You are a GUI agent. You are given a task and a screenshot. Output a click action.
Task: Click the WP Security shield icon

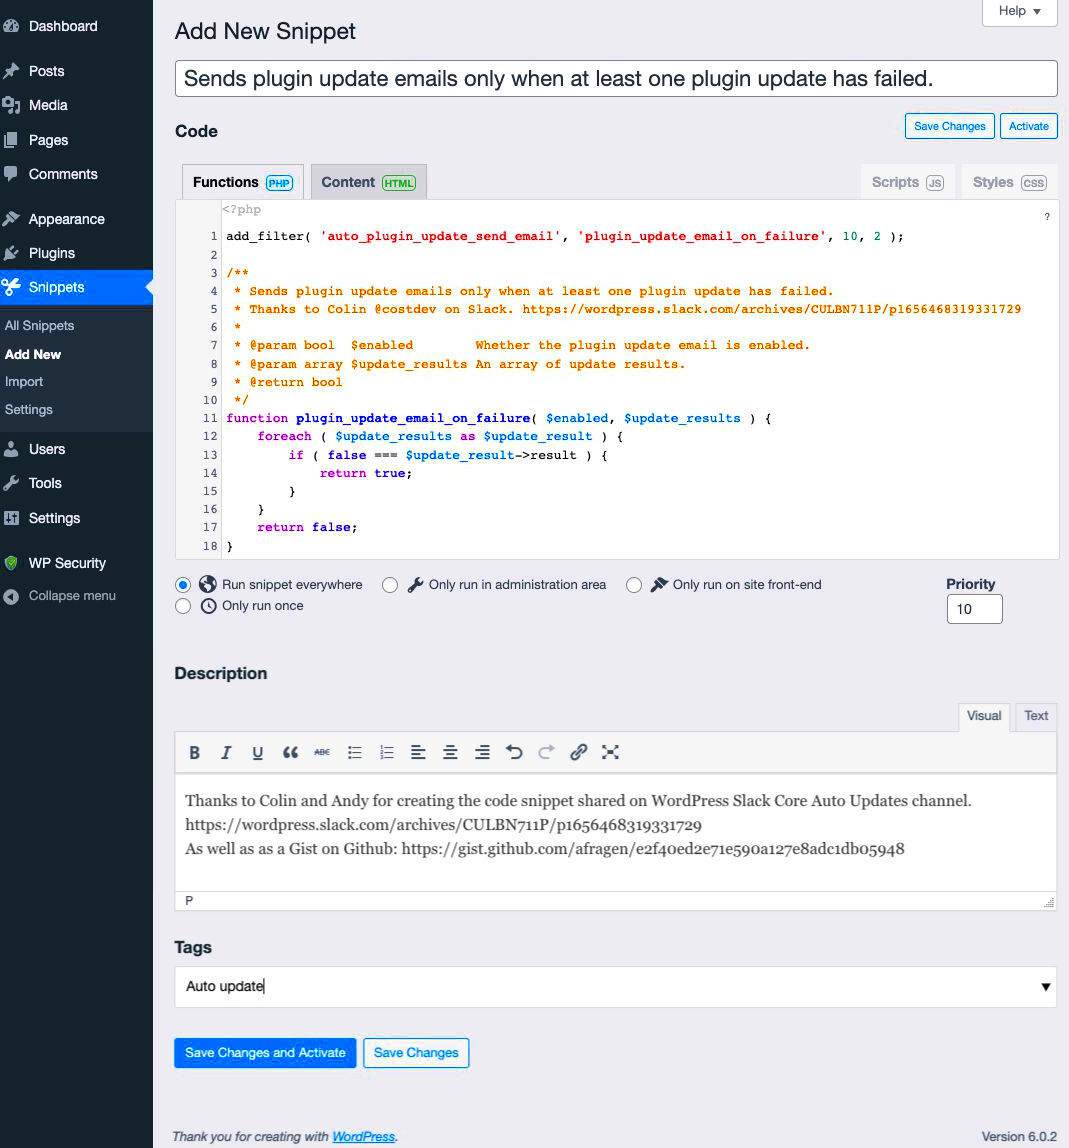click(x=11, y=563)
